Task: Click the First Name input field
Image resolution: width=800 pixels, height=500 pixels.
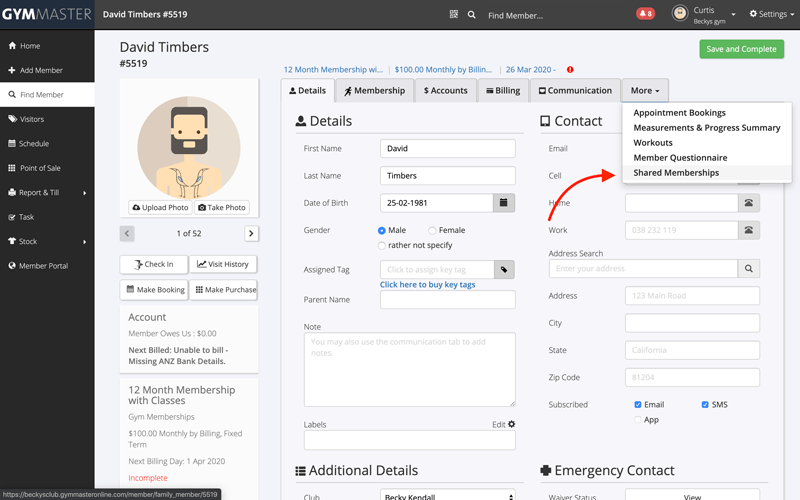Action: coord(447,148)
